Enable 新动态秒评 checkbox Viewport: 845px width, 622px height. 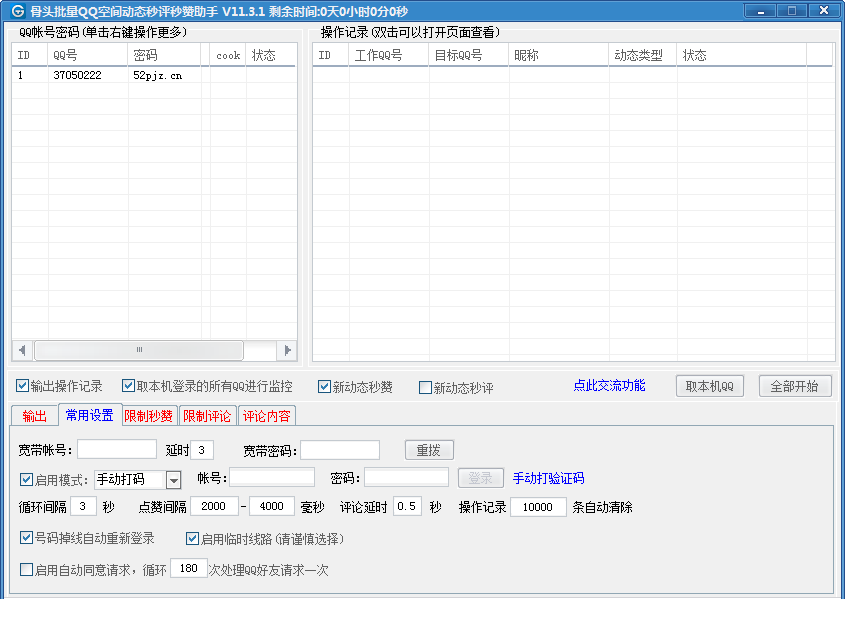click(x=425, y=388)
